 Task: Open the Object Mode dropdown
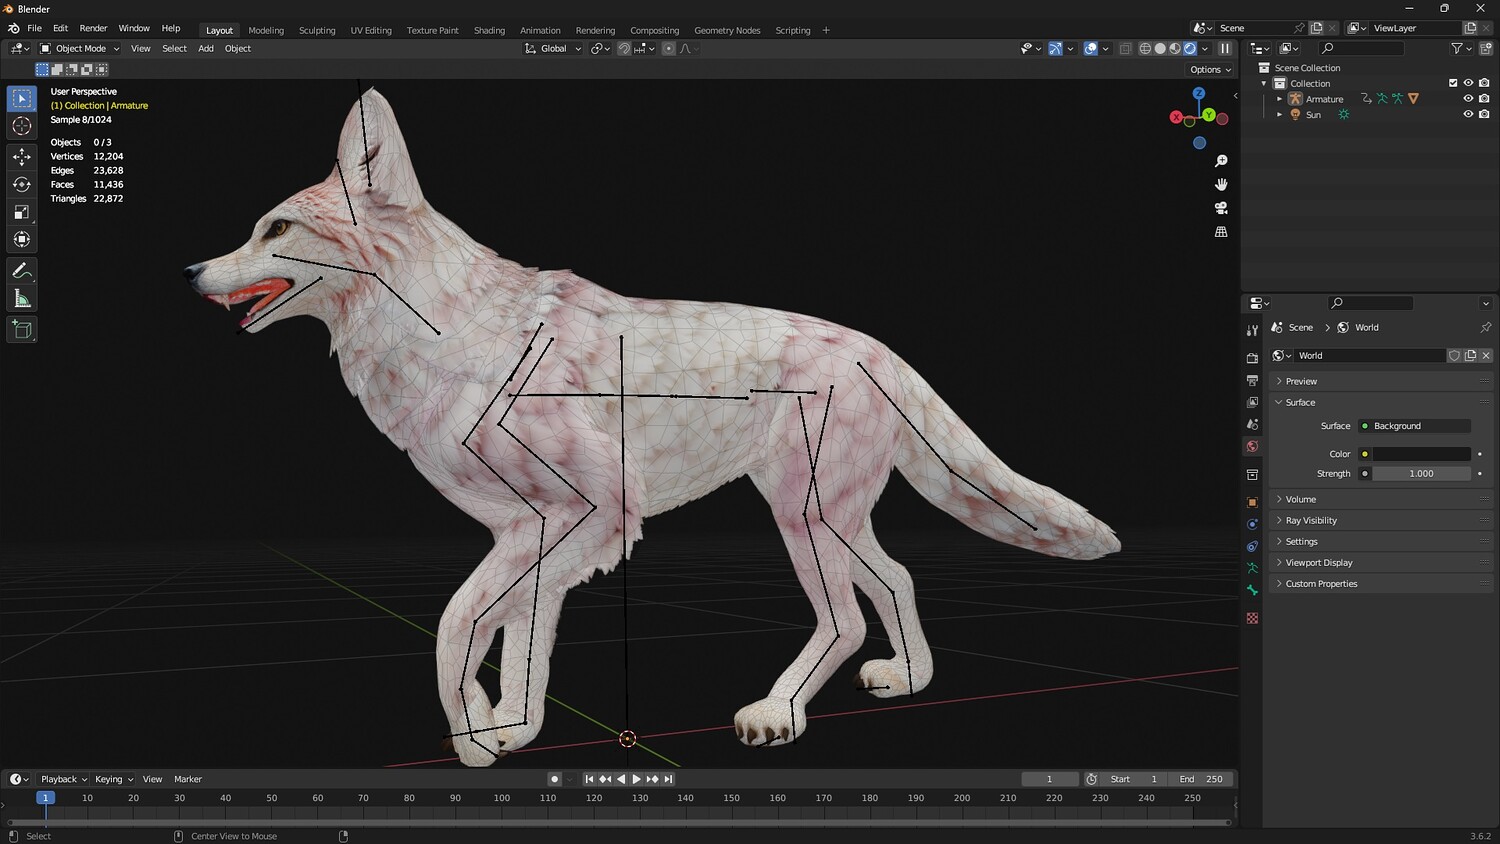click(80, 48)
